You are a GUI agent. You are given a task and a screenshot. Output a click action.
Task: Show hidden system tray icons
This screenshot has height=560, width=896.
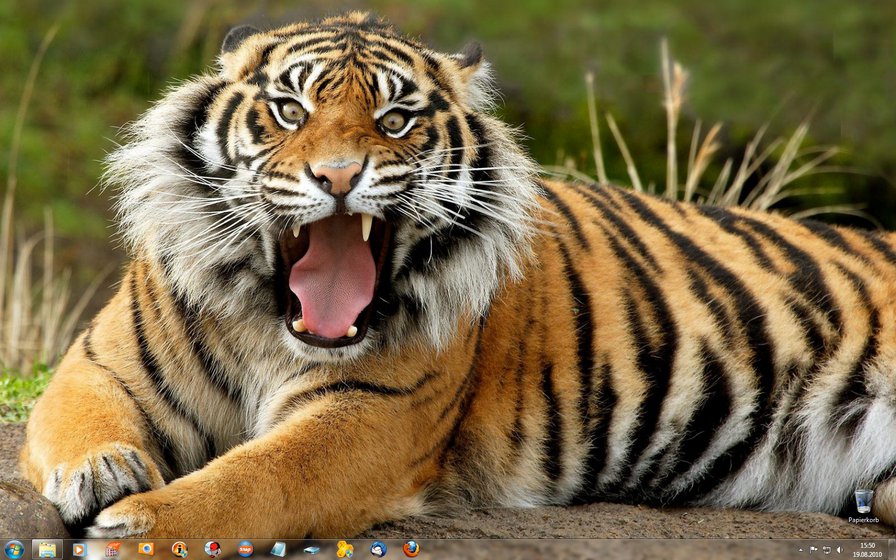[x=802, y=550]
